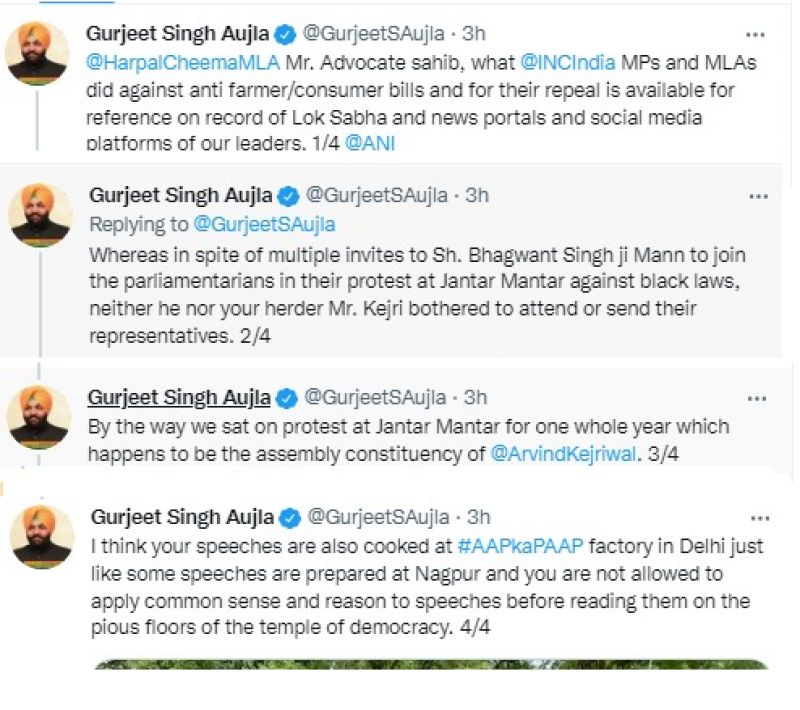
Task: Click the verified badge on the 3/4 tweet
Action: pos(287,398)
